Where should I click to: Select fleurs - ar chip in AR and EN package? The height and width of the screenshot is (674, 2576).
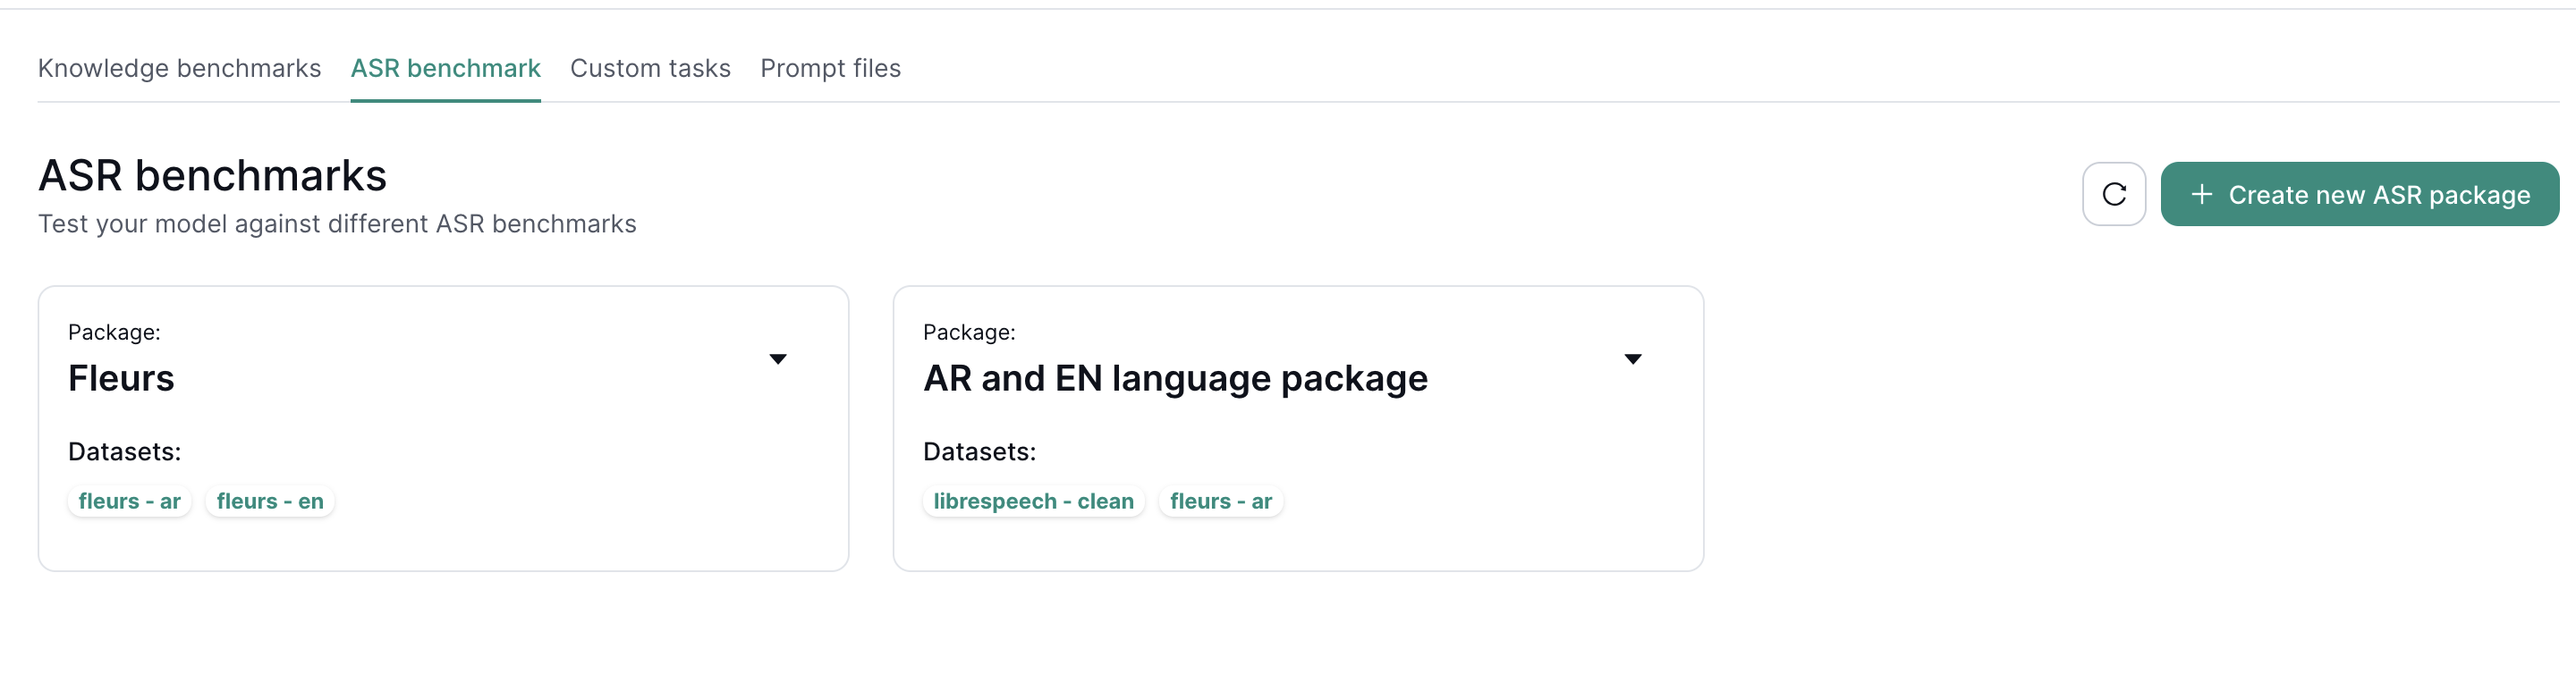pyautogui.click(x=1220, y=501)
